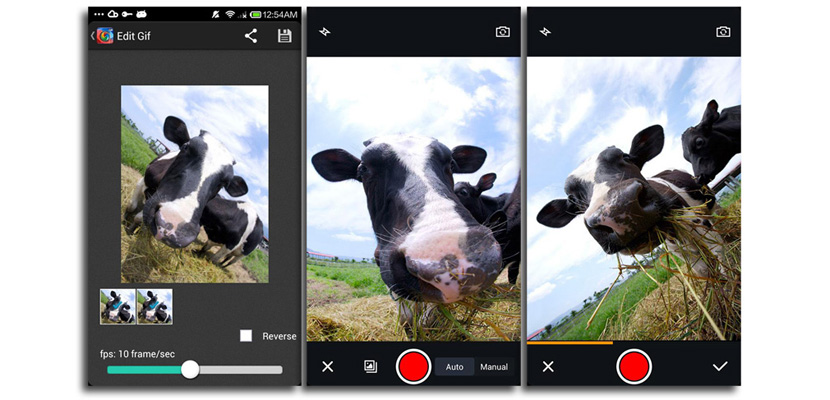830x400 pixels.
Task: Cancel with the X icon beside the gallery icon
Action: pyautogui.click(x=327, y=367)
